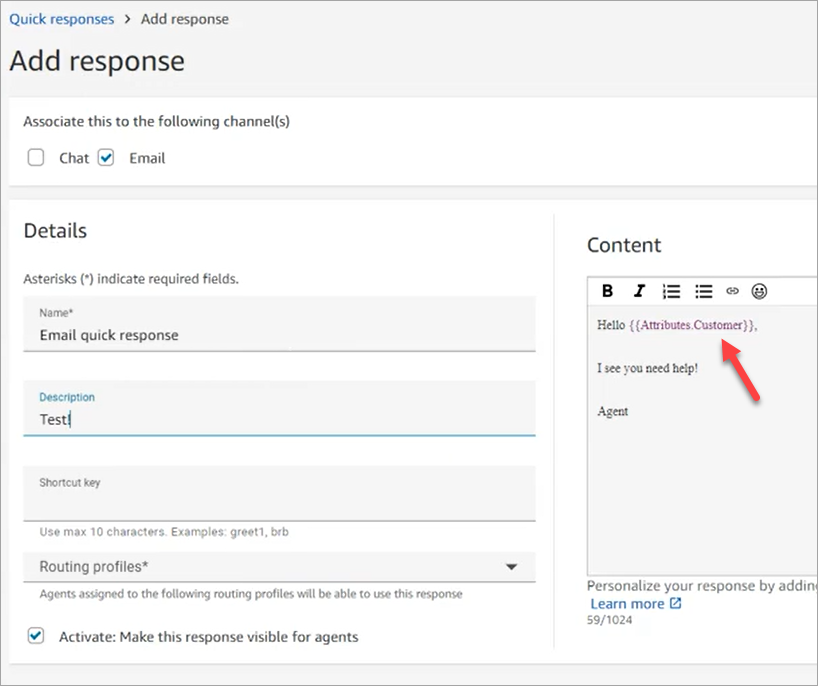818x686 pixels.
Task: Place cursor on the Agent signature line
Action: point(613,411)
